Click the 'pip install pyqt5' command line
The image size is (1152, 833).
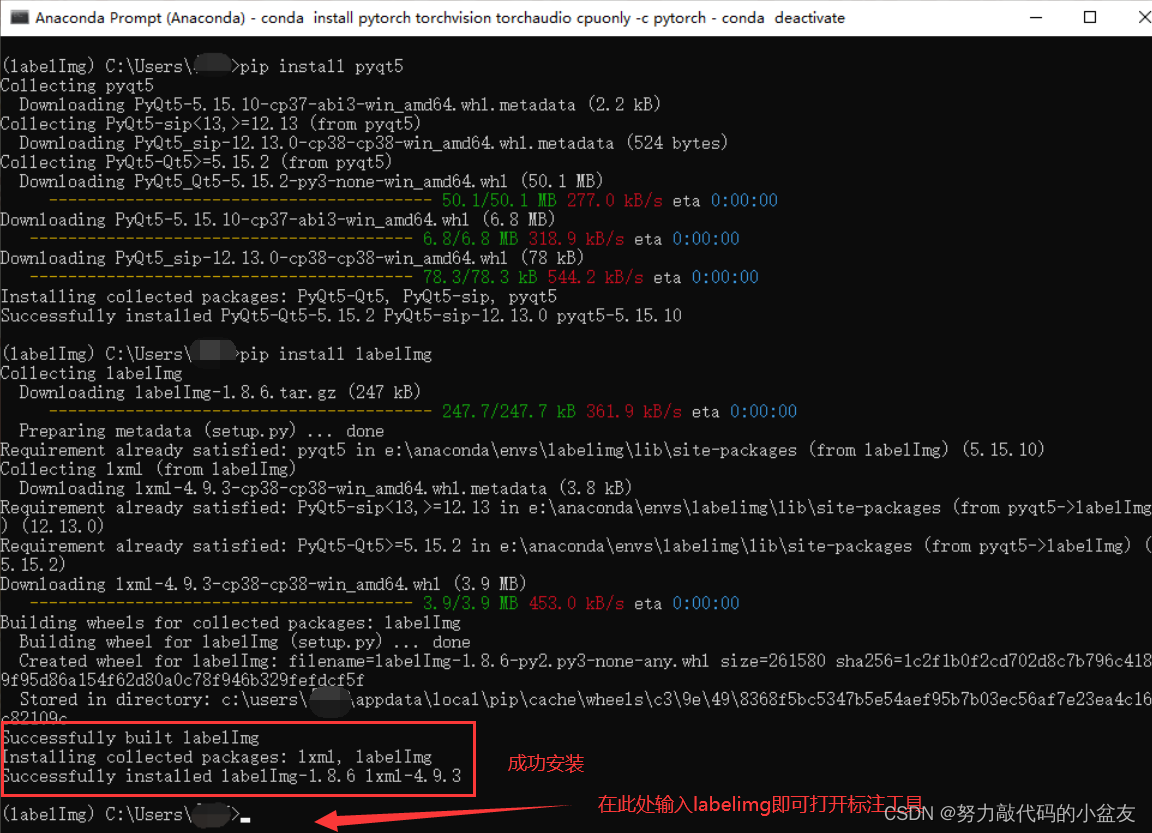pyautogui.click(x=203, y=66)
